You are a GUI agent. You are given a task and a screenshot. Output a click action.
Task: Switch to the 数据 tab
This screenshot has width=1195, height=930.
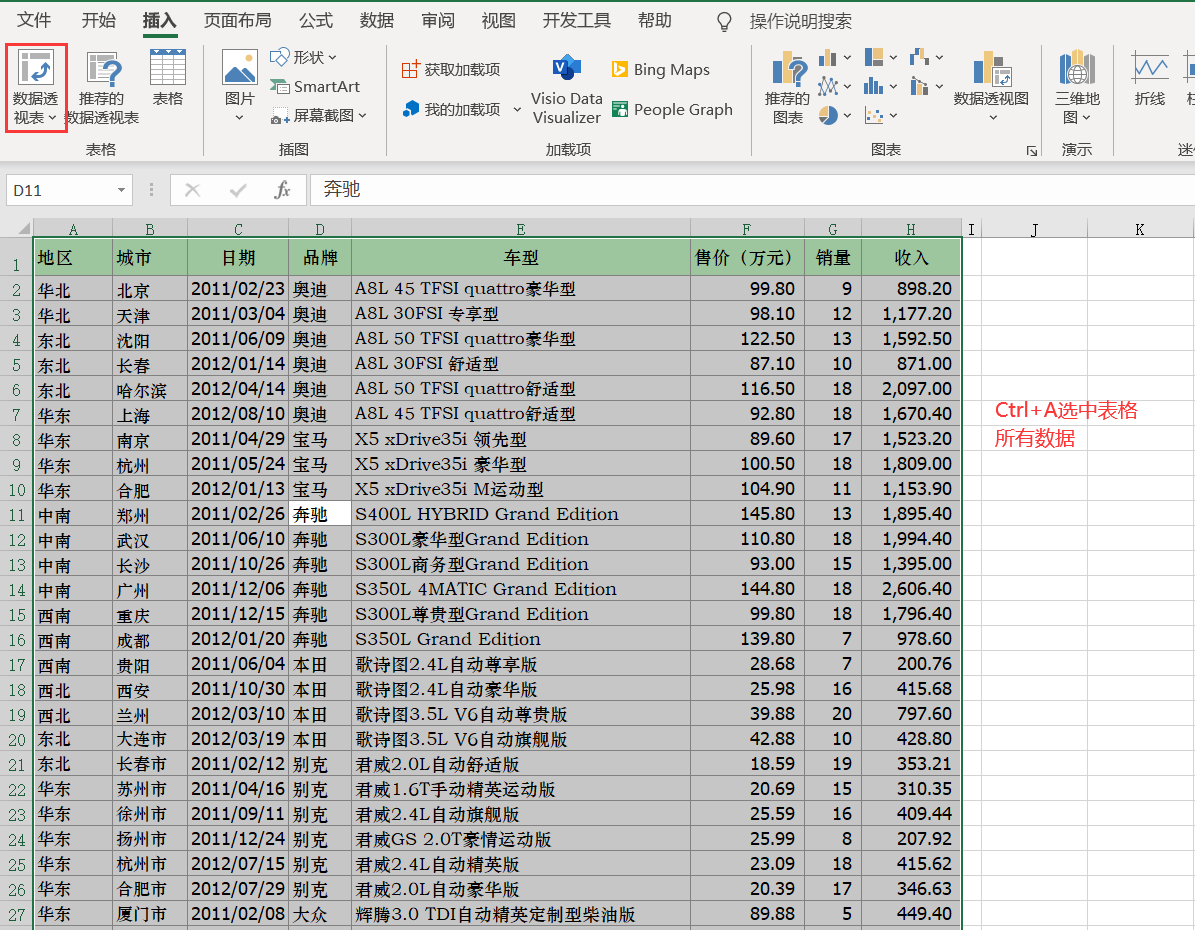[376, 21]
